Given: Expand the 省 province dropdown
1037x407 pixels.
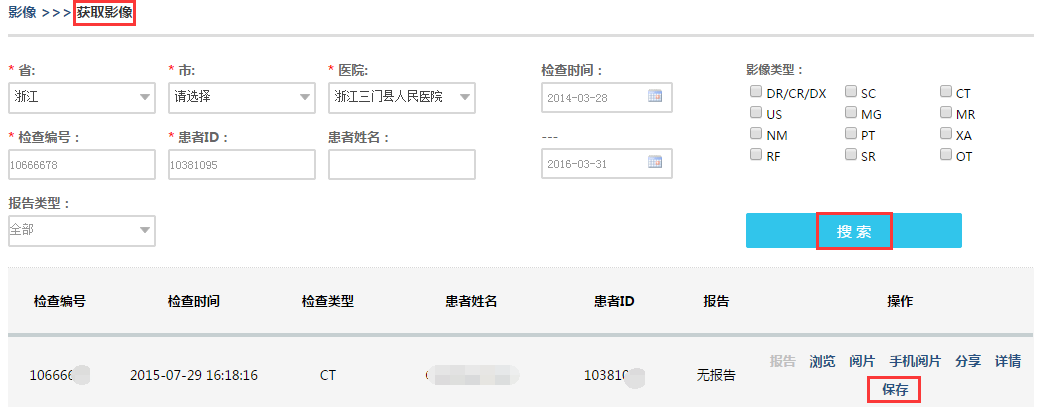Looking at the screenshot, I should pos(81,97).
